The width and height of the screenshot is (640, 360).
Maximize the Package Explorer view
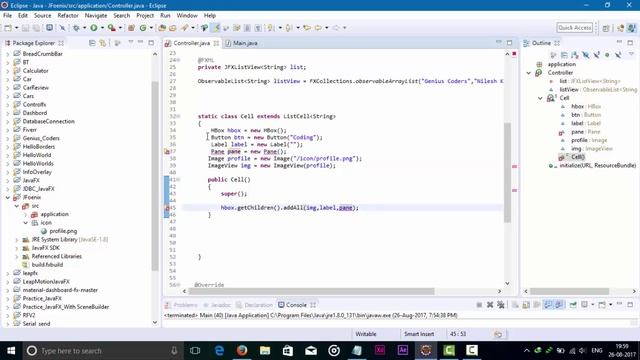point(151,42)
